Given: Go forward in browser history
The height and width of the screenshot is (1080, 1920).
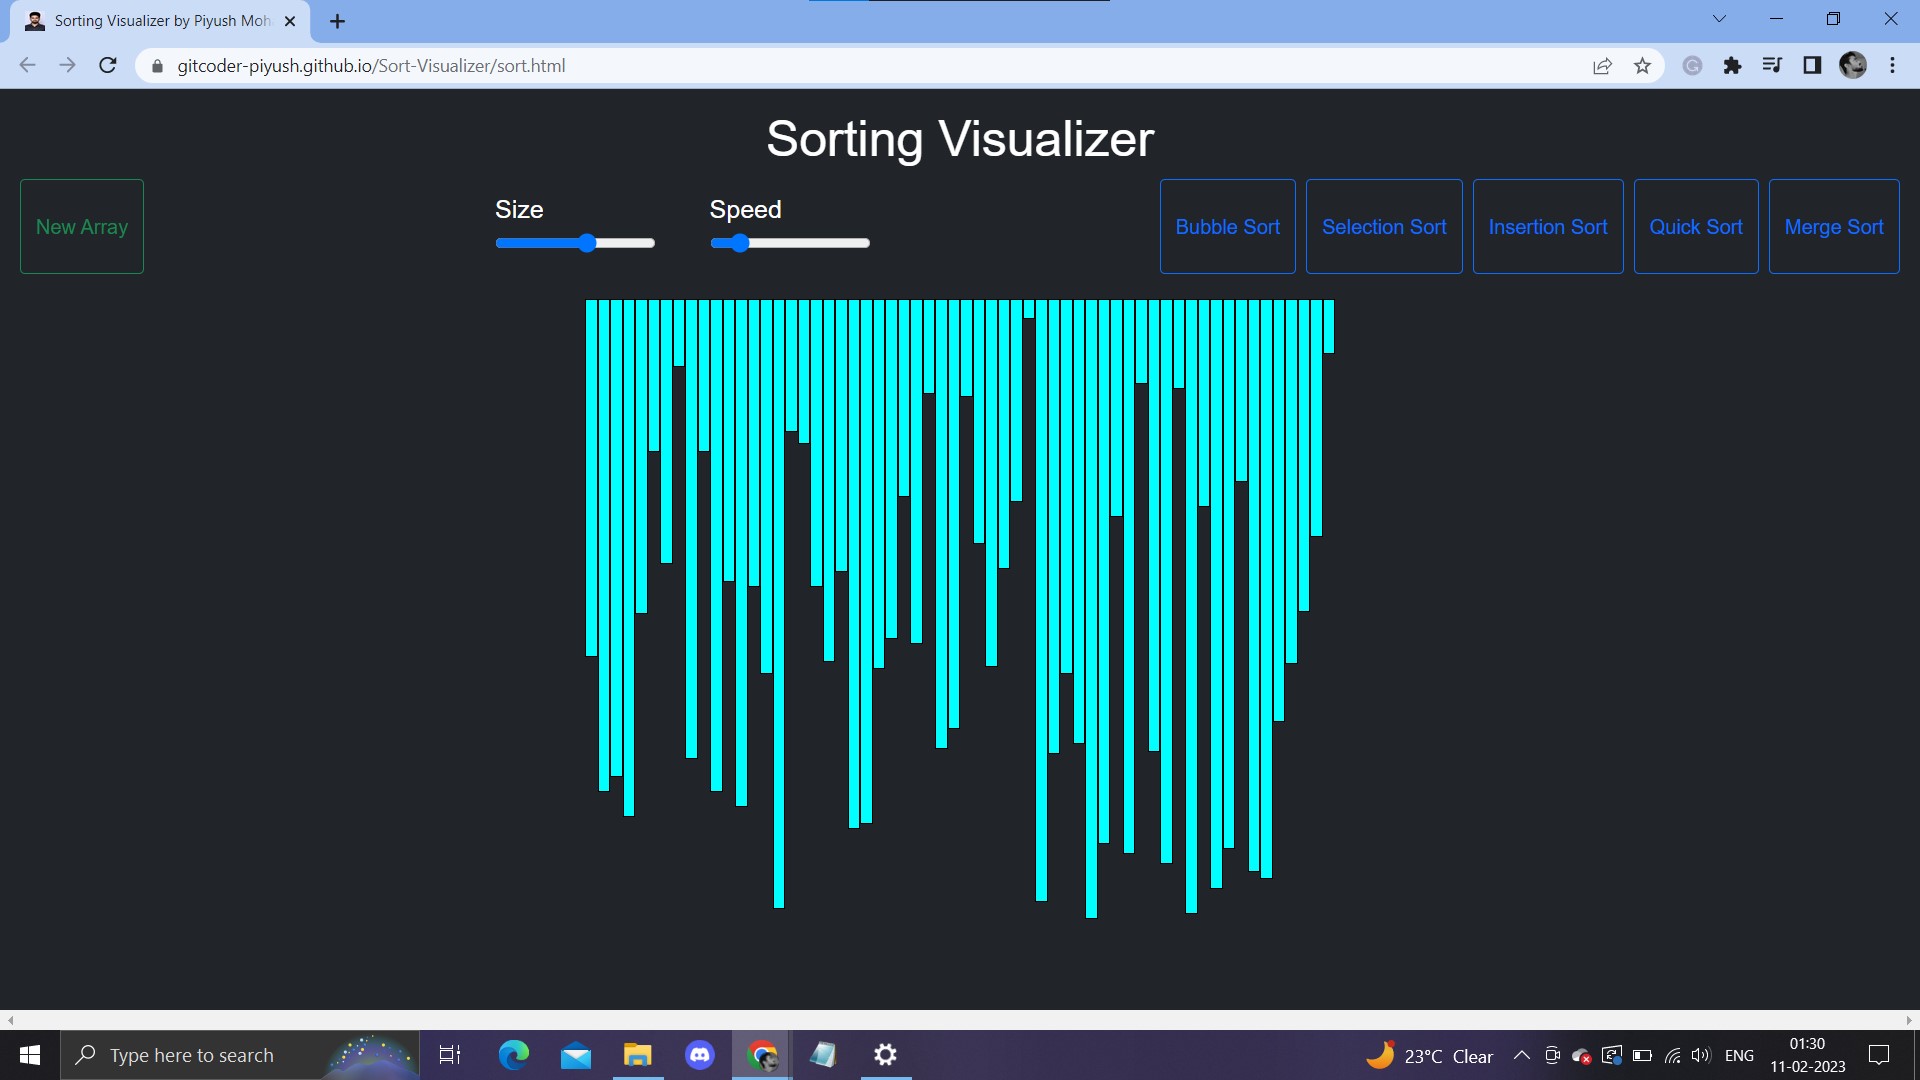Looking at the screenshot, I should (x=67, y=65).
